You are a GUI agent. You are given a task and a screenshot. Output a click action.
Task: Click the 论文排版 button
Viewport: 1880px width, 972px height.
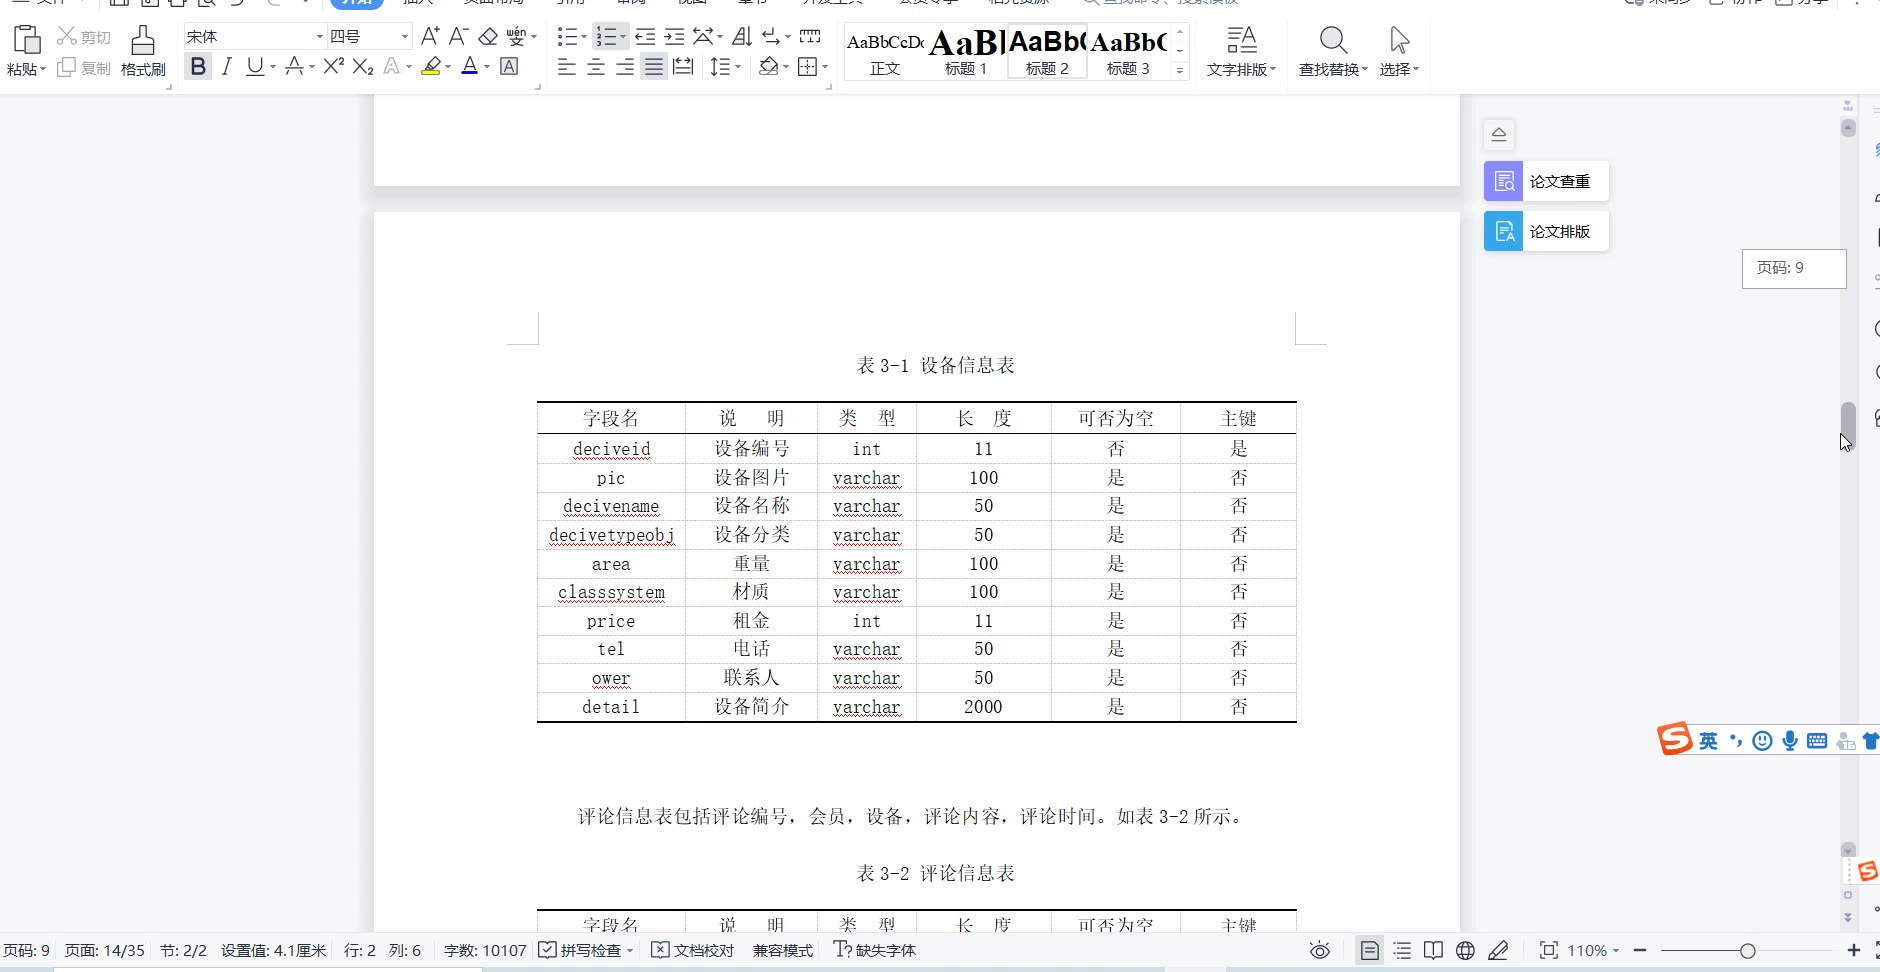(x=1546, y=231)
